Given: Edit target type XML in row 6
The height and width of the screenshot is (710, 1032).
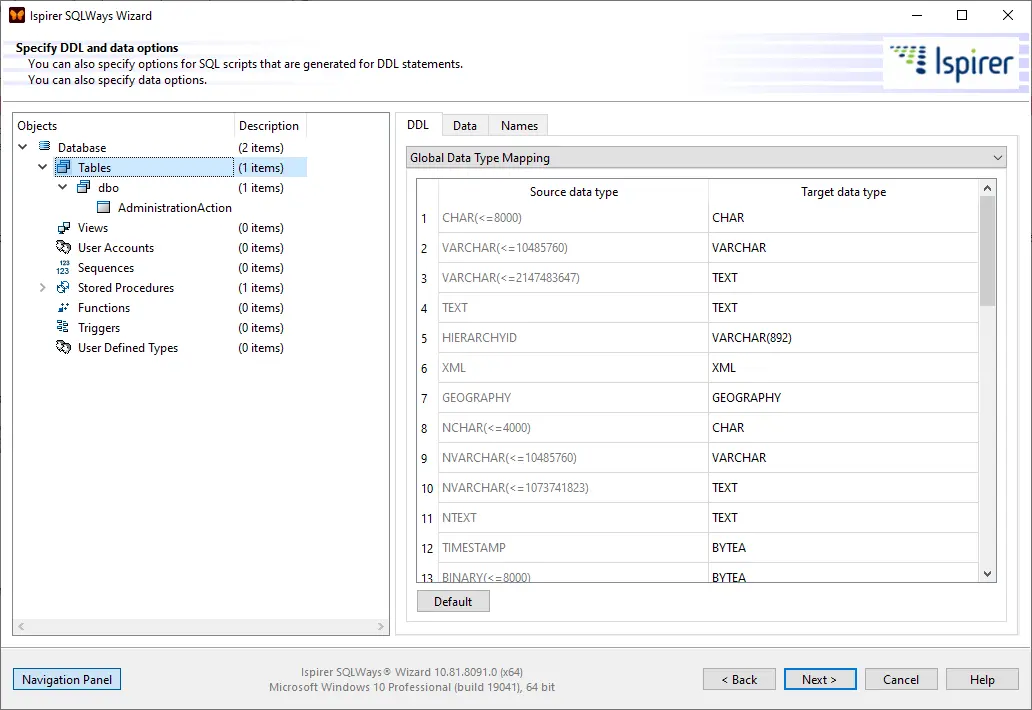Looking at the screenshot, I should pyautogui.click(x=843, y=368).
